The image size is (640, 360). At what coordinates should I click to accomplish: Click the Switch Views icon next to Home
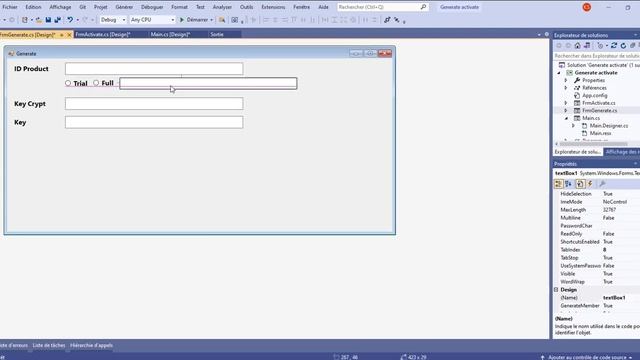tap(587, 46)
